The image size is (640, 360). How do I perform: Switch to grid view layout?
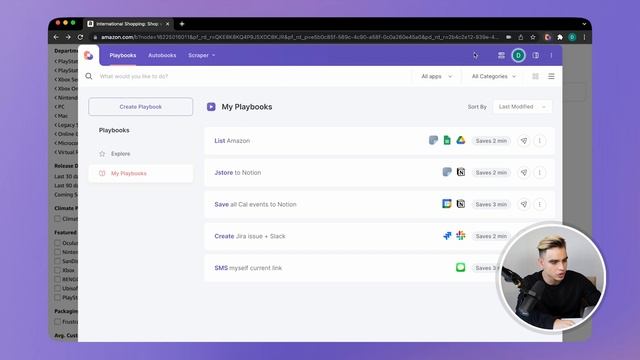(x=535, y=76)
